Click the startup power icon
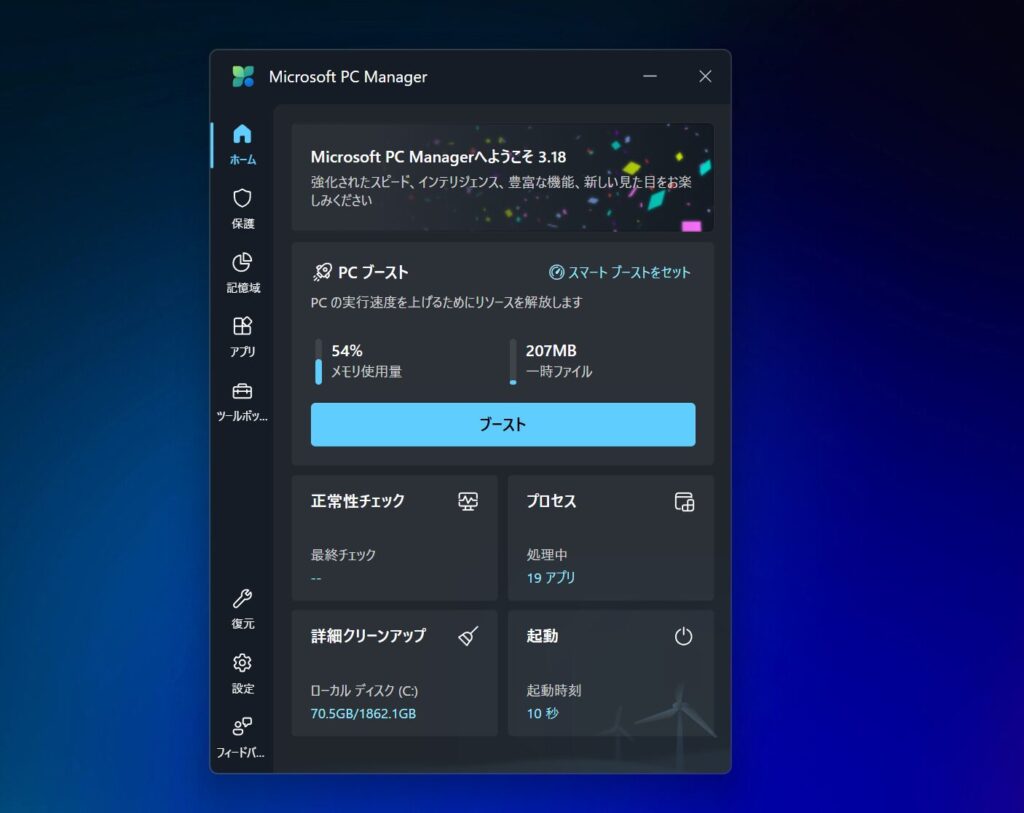The width and height of the screenshot is (1024, 813). click(684, 636)
